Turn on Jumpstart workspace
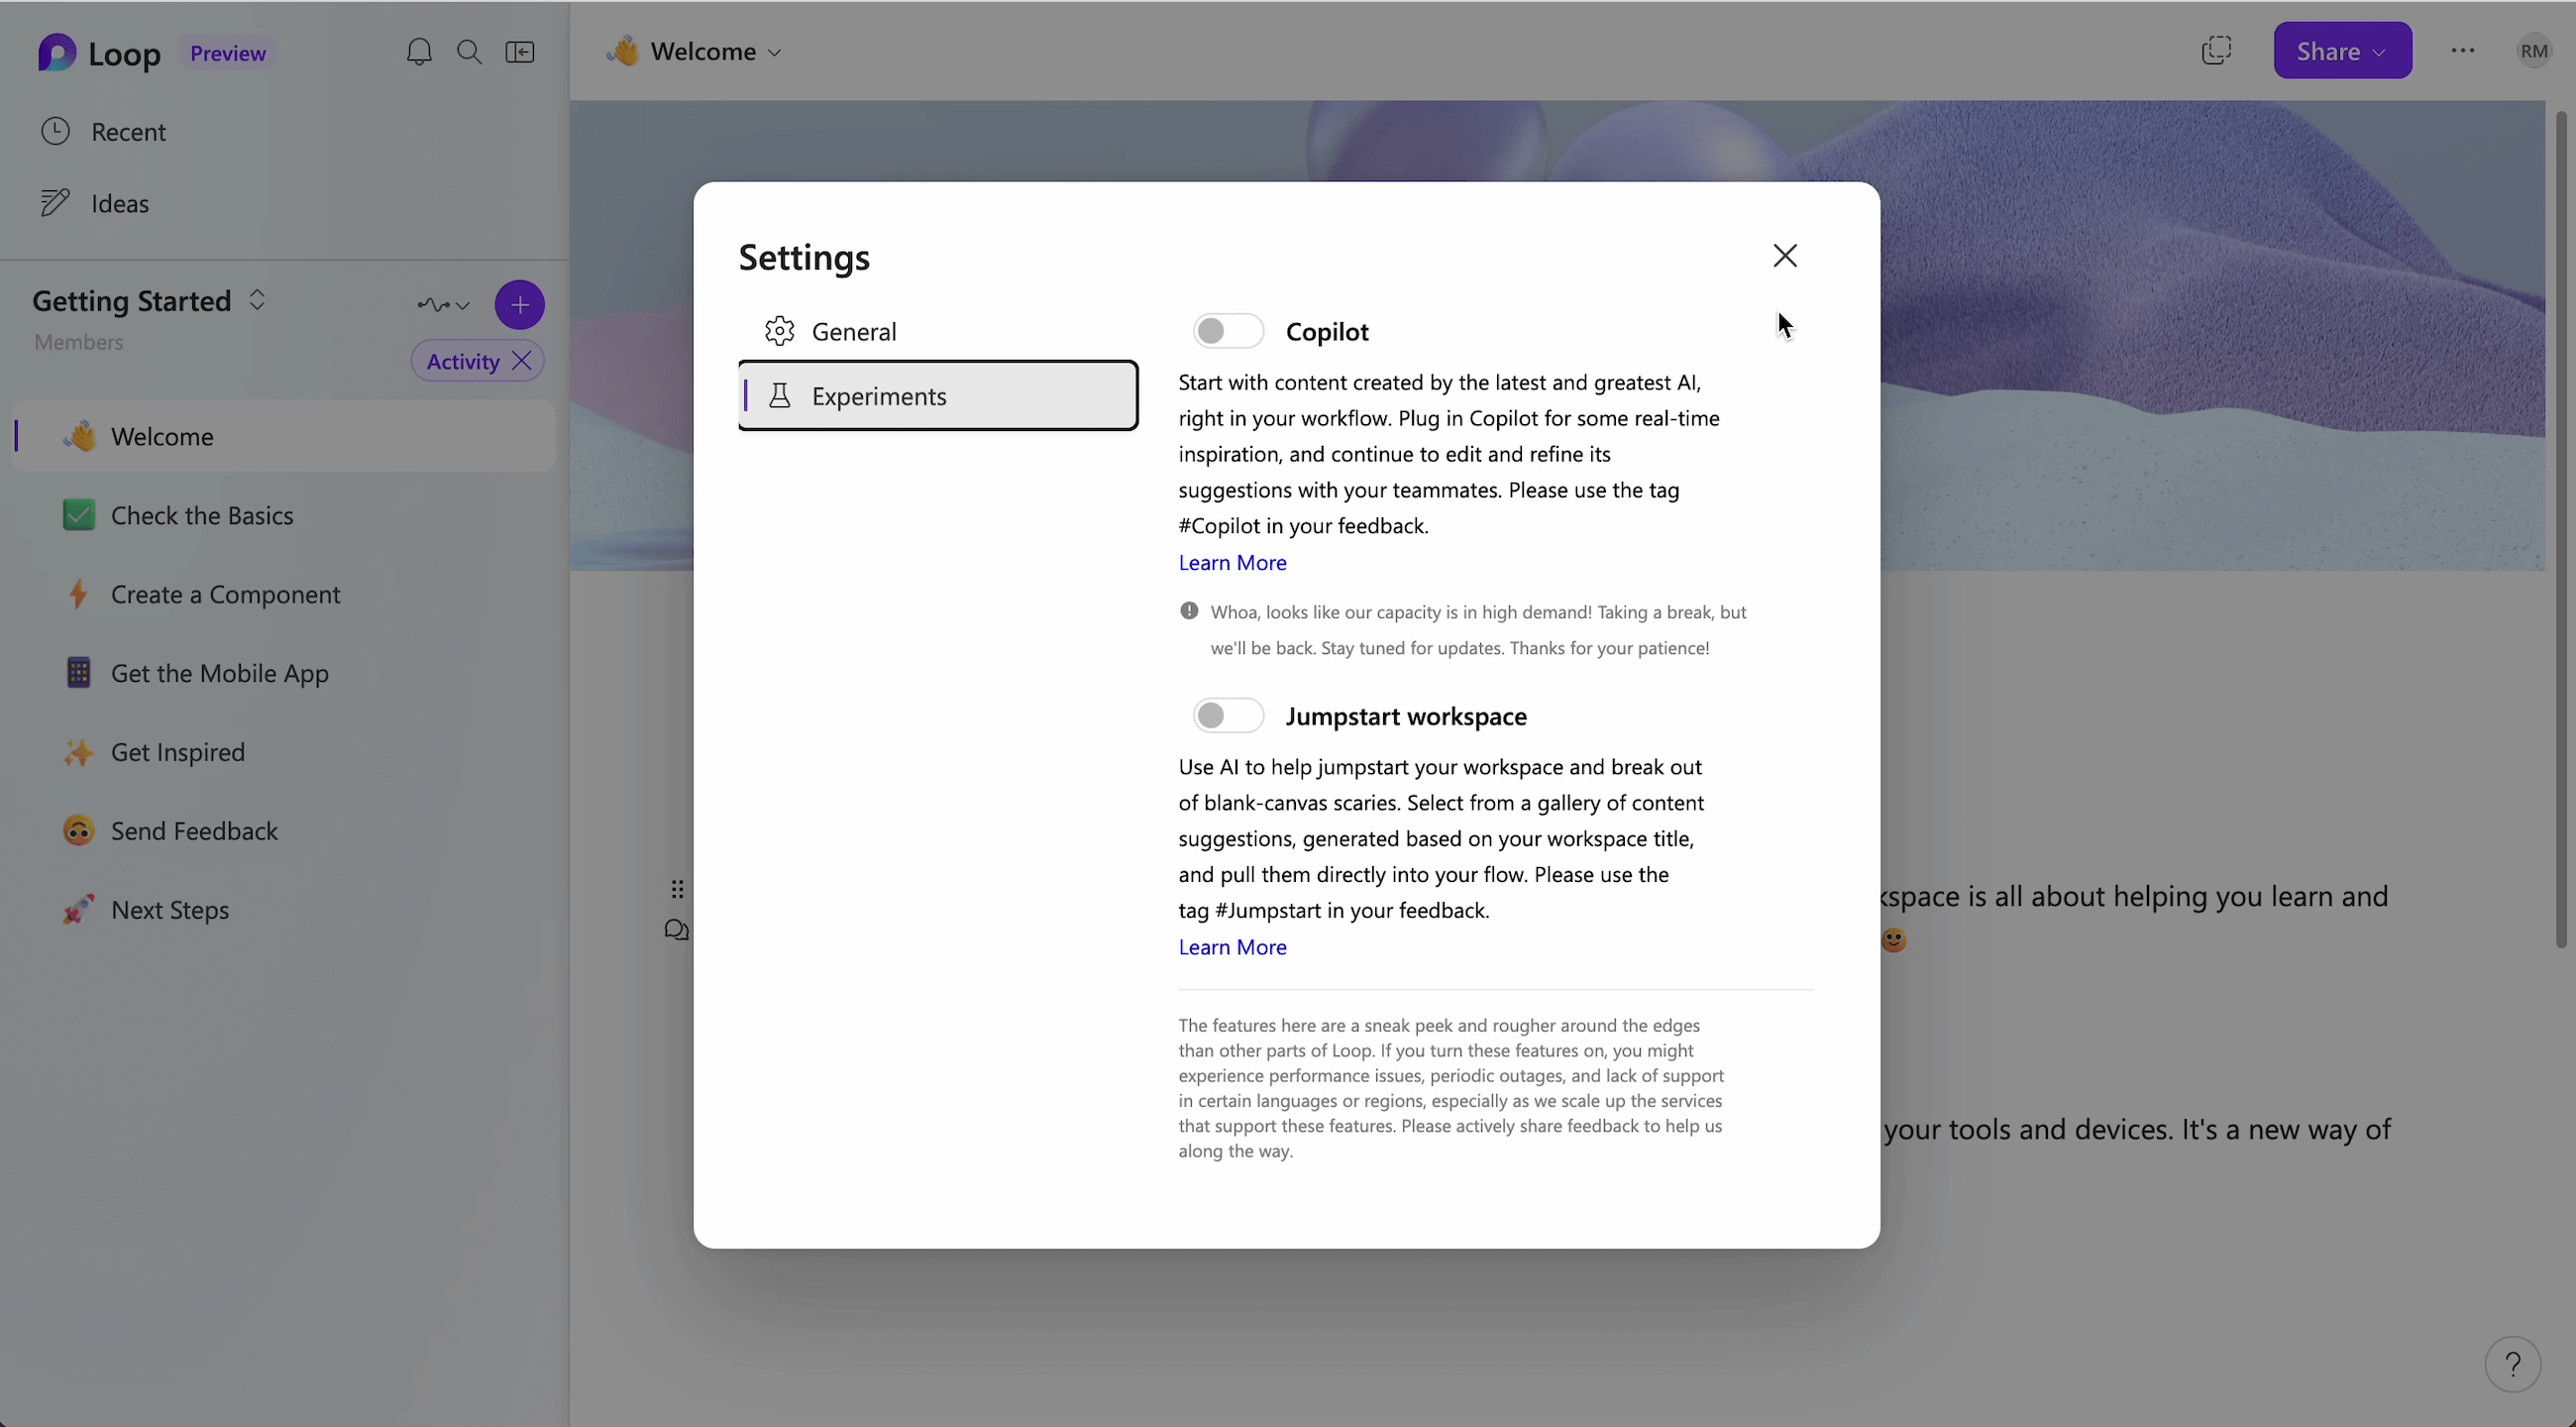 1227,715
